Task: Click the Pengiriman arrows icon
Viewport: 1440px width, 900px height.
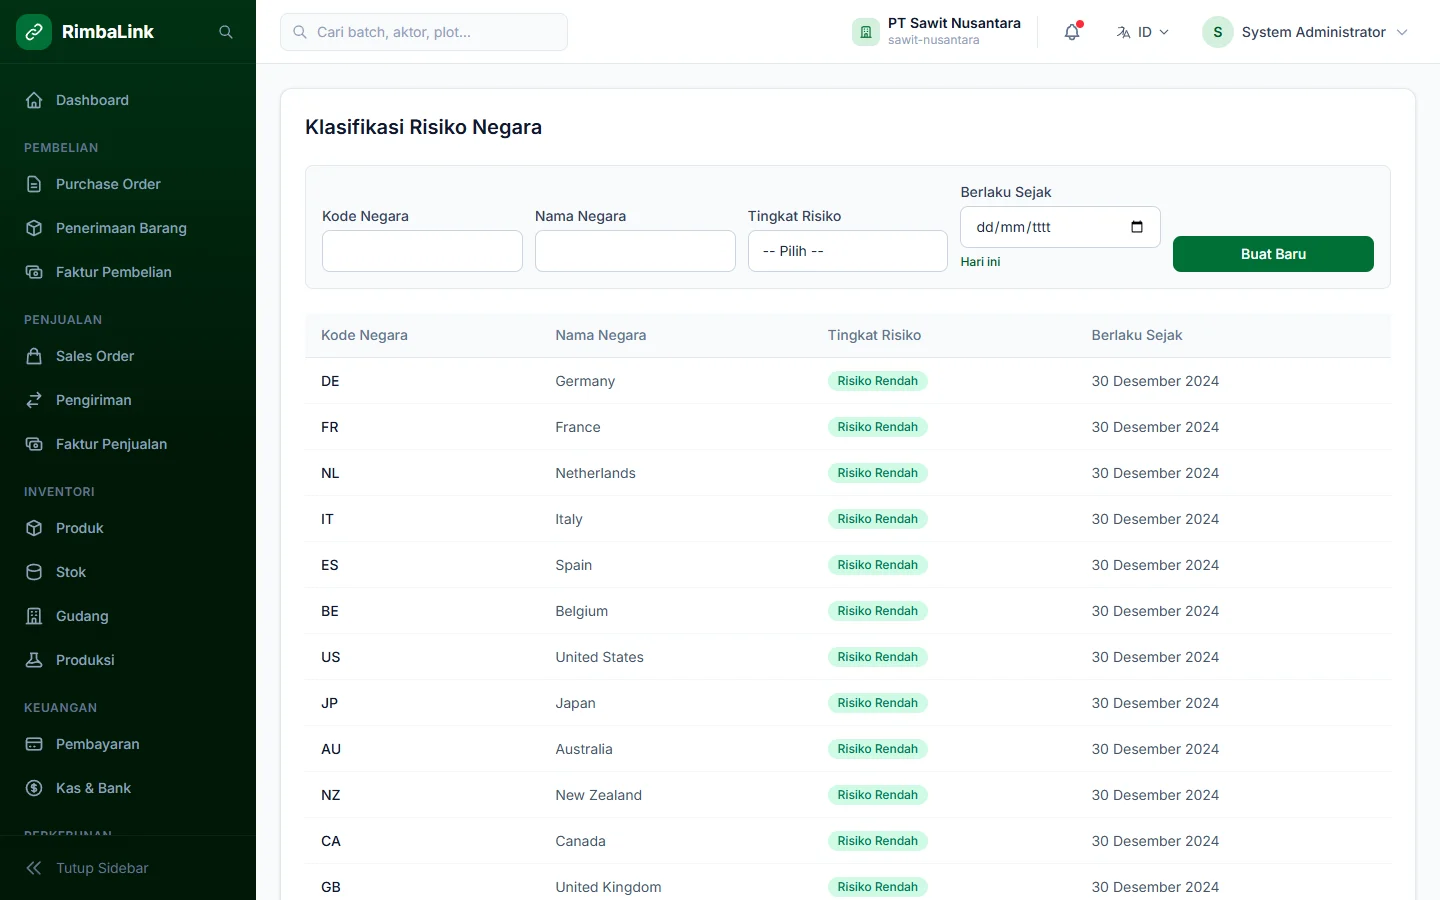Action: coord(34,400)
